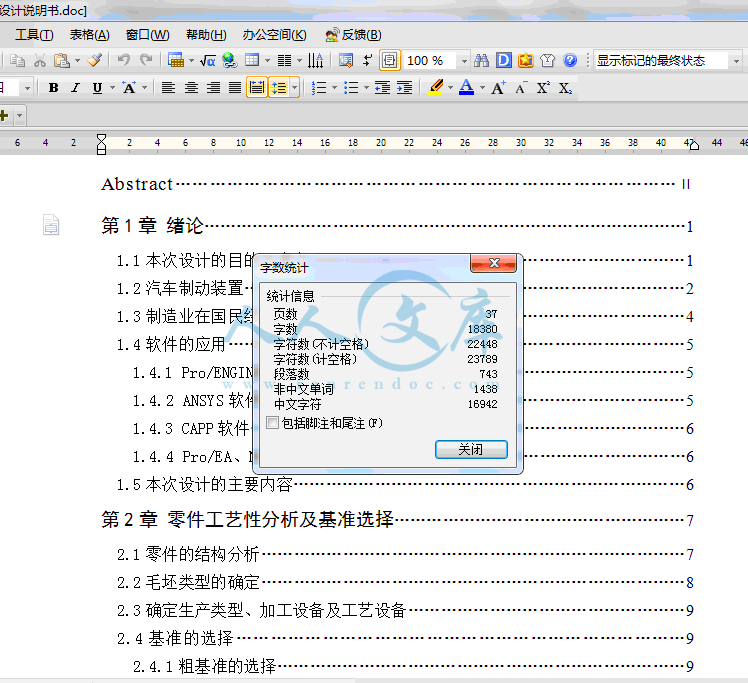Toggle bold formatting

pos(53,88)
